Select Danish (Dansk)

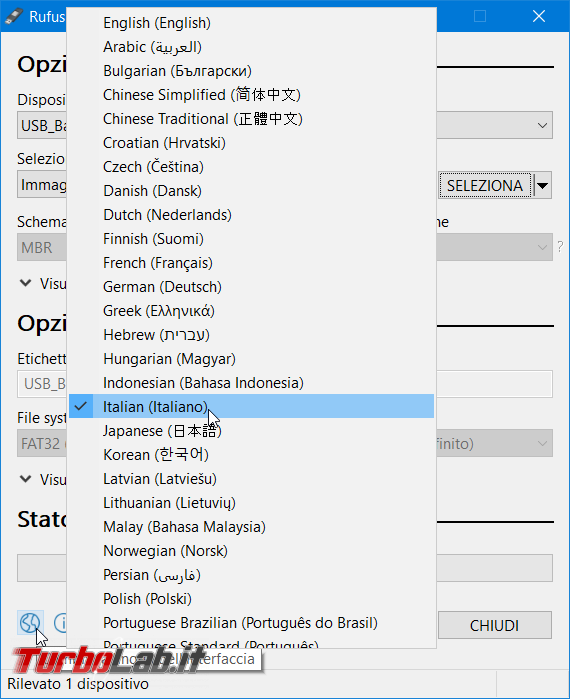(251, 191)
